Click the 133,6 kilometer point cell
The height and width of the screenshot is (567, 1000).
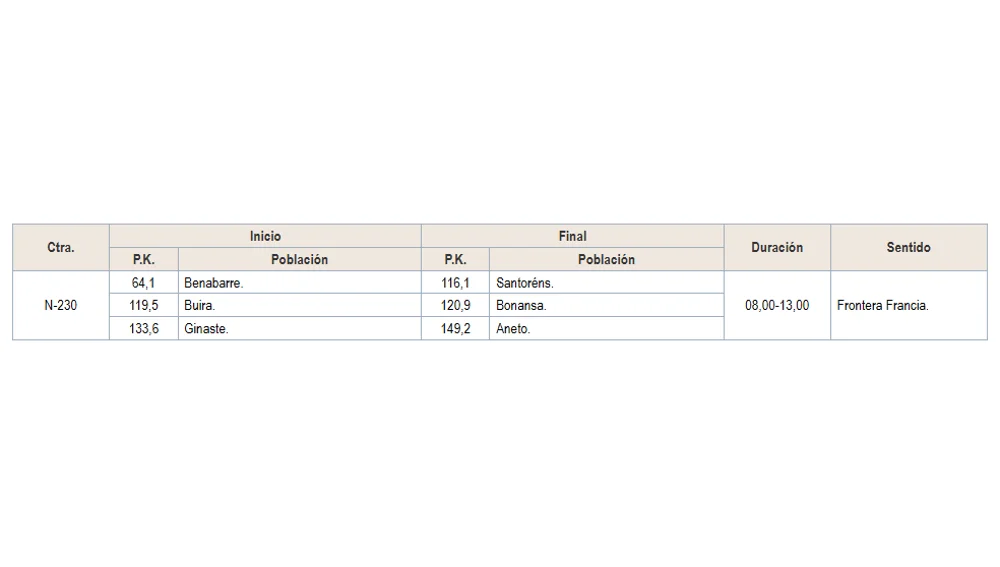coord(144,329)
